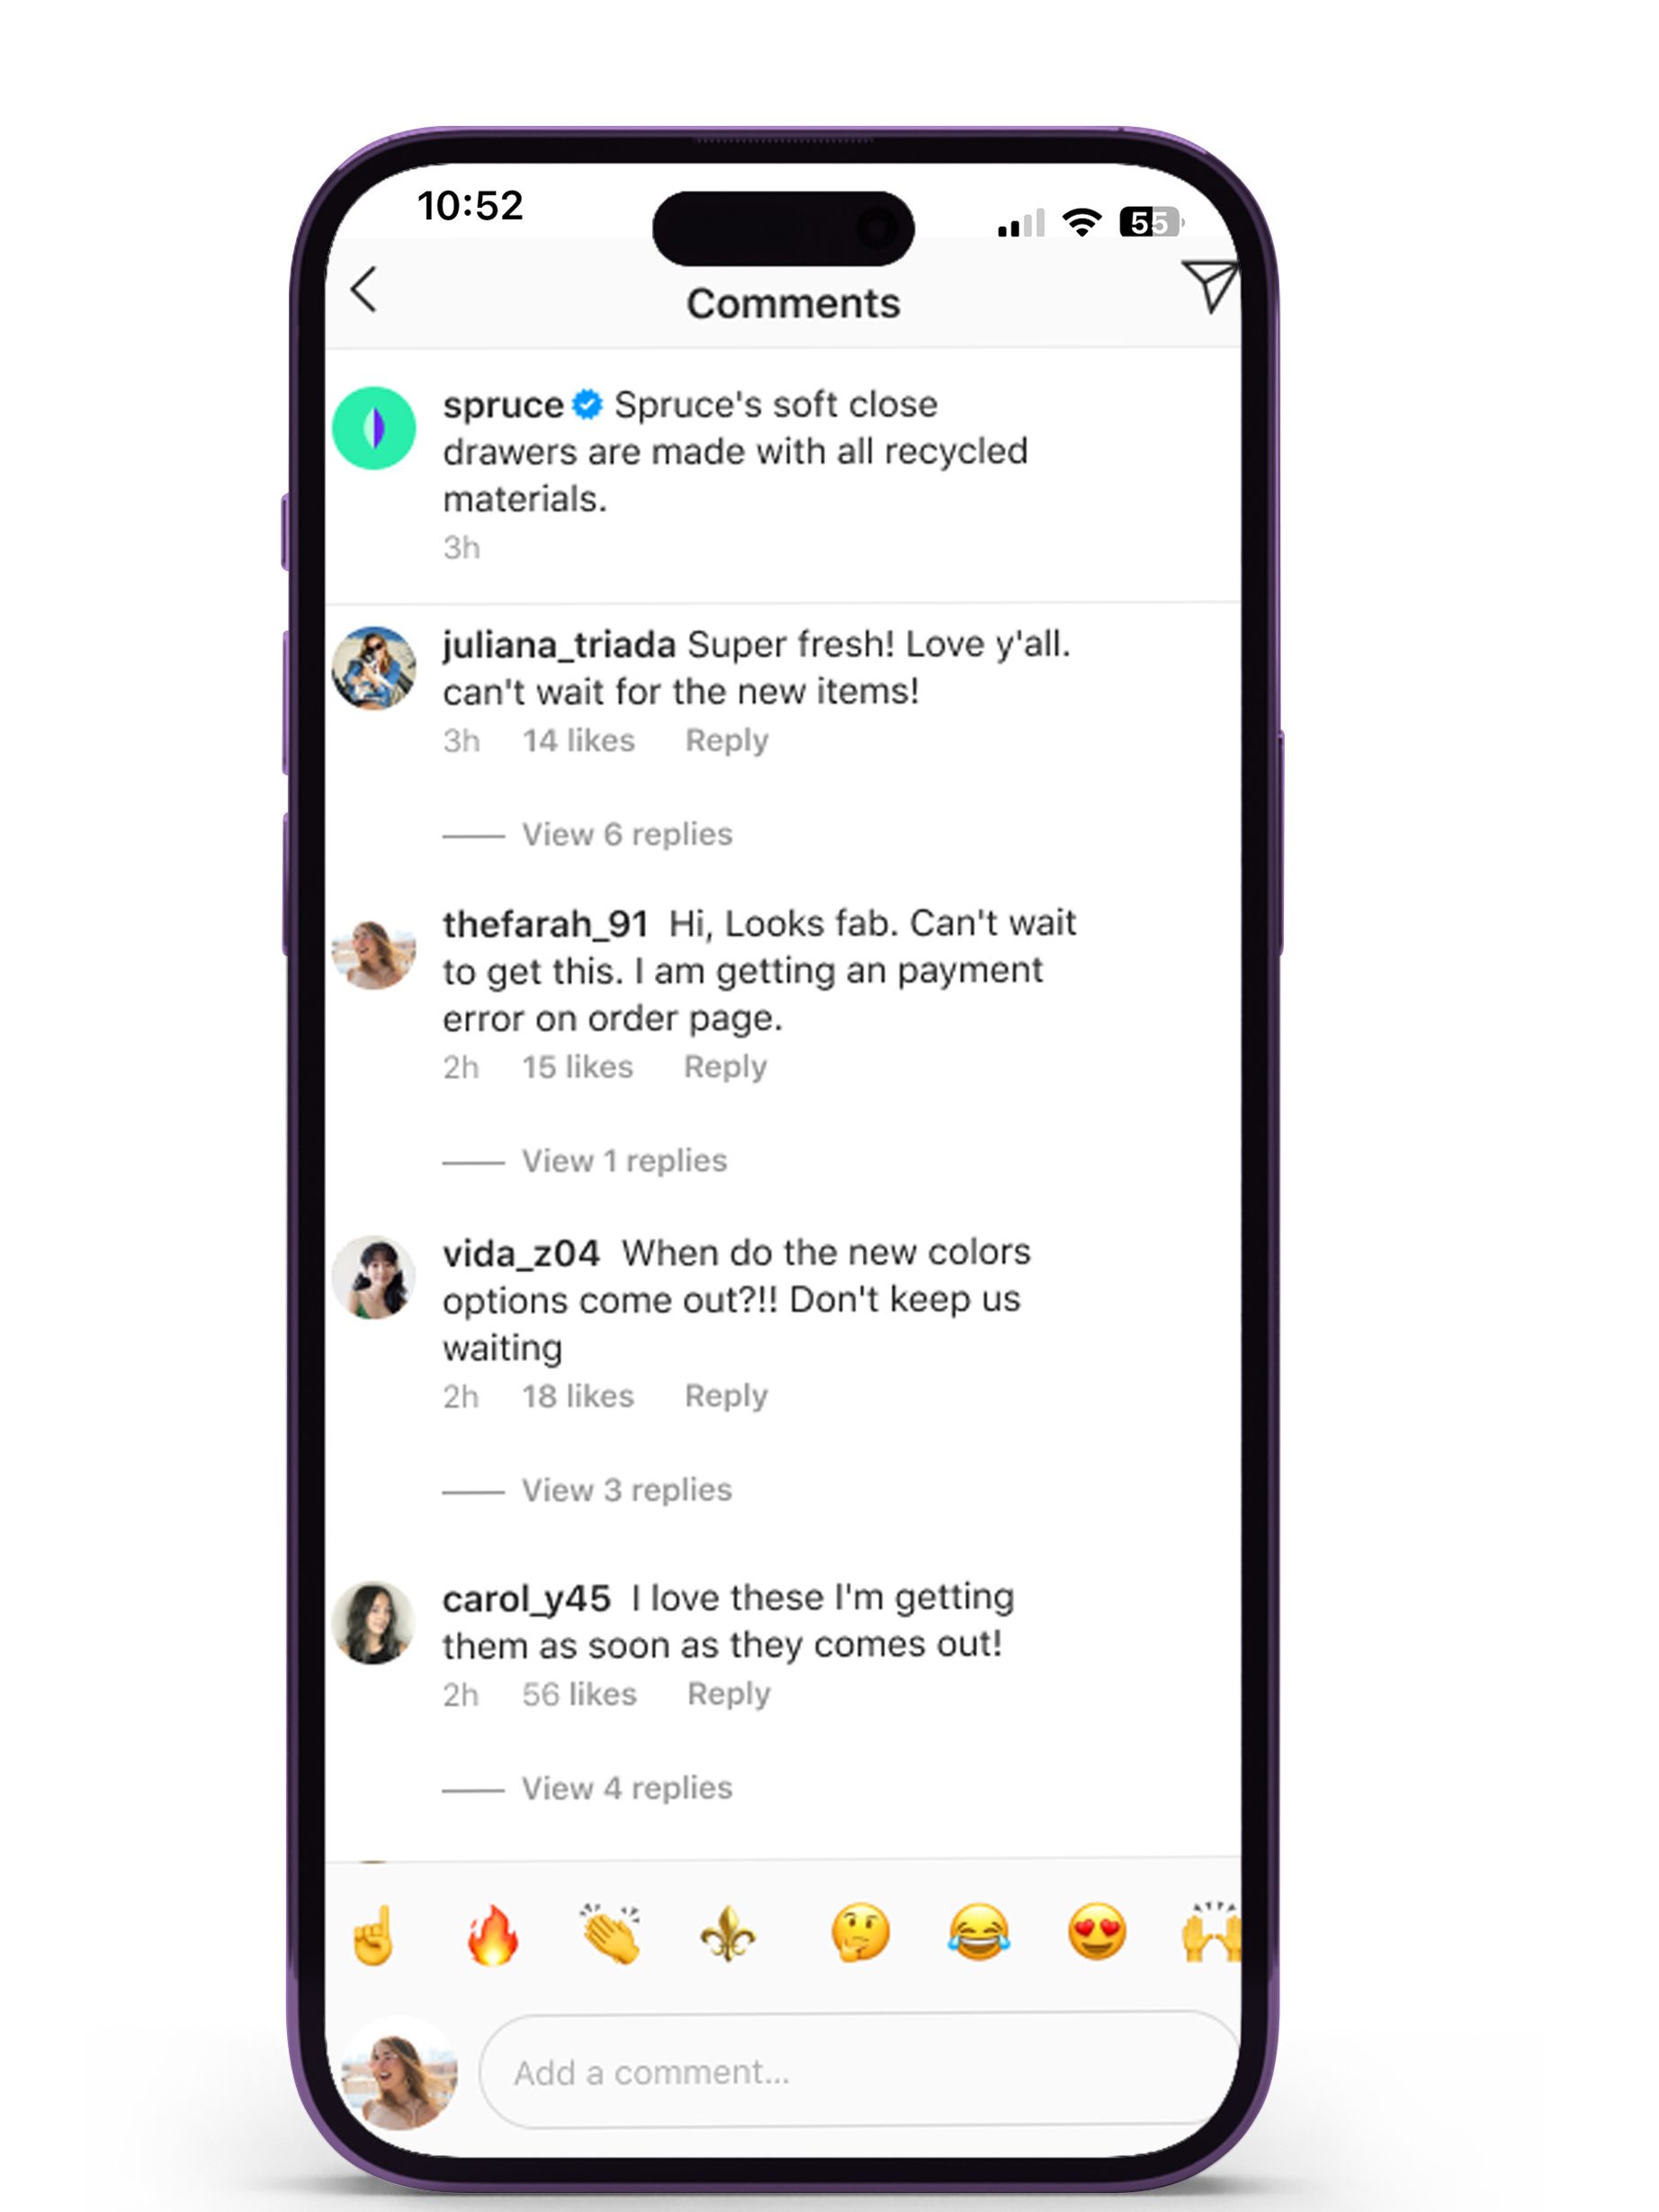Insert the pointing up finger emoji
The image size is (1659, 2212).
tap(374, 1934)
